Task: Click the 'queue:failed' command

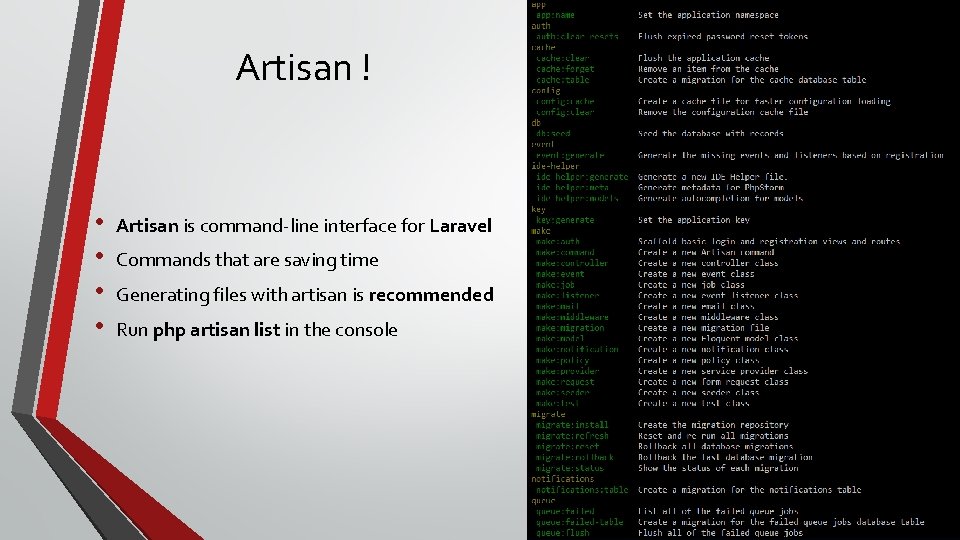Action: tap(565, 511)
